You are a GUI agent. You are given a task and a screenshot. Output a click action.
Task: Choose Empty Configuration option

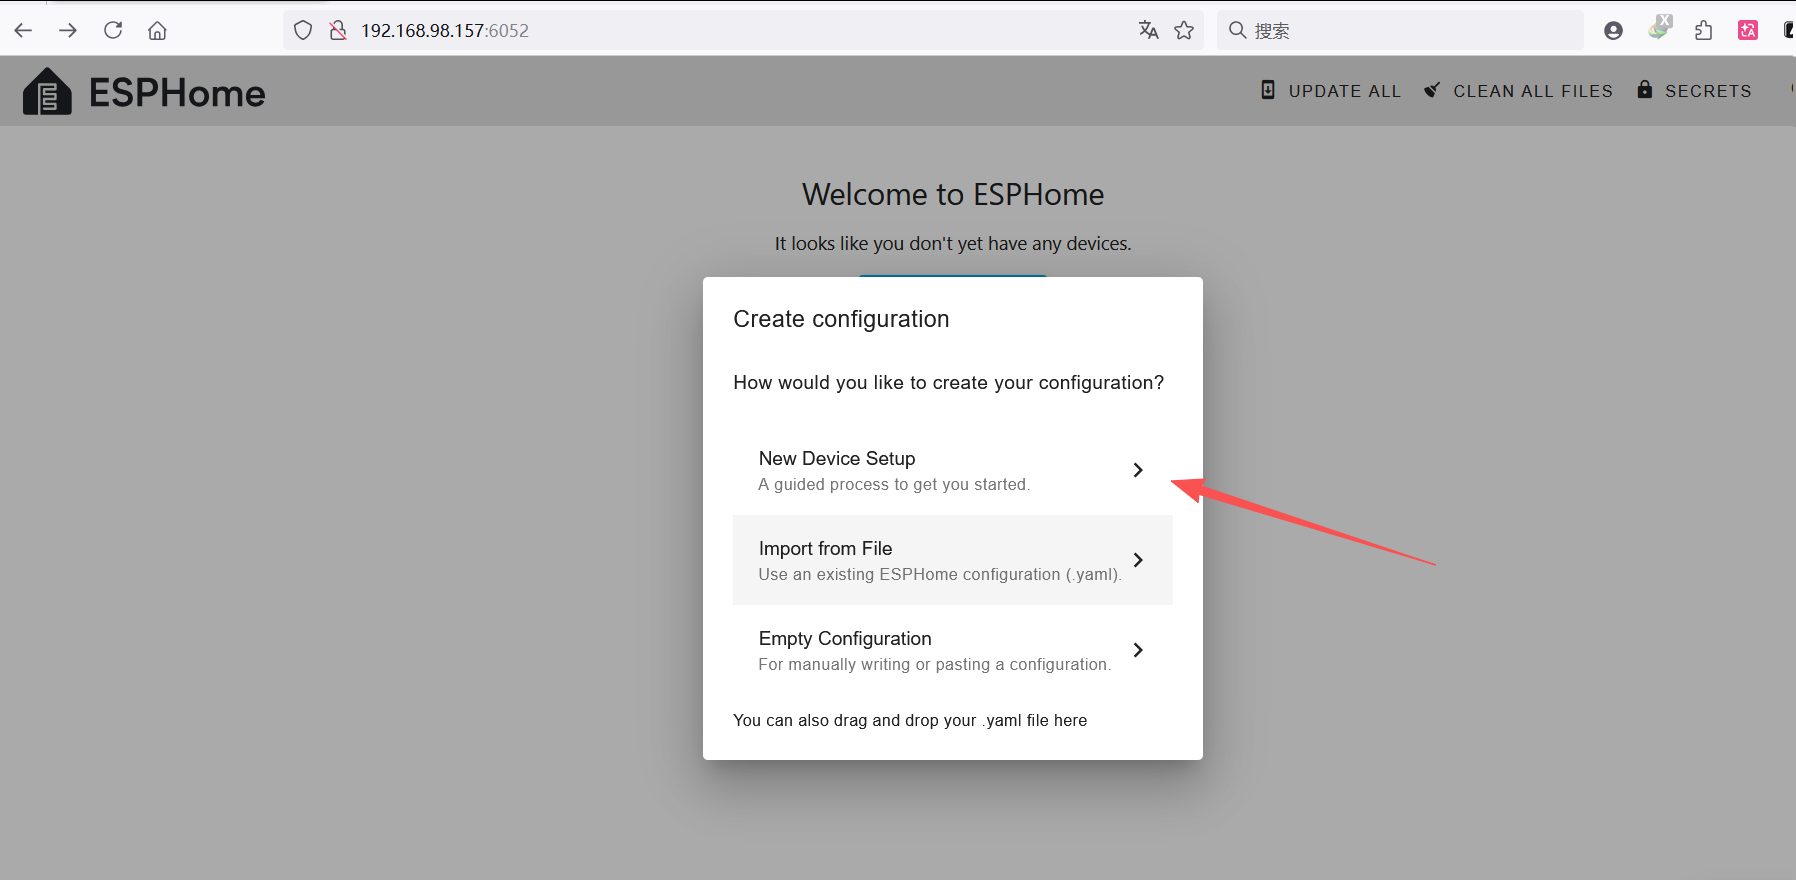952,650
